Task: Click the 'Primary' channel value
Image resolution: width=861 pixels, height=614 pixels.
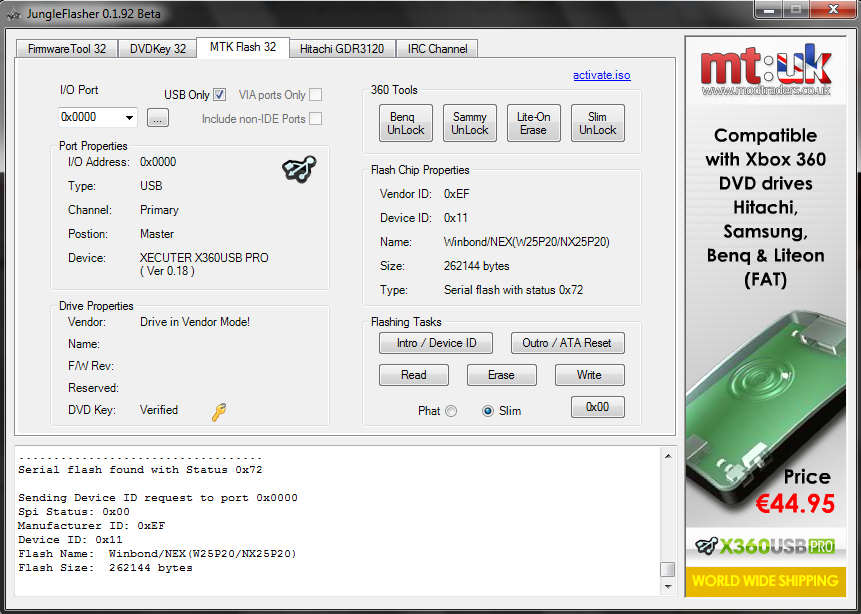Action: (159, 210)
